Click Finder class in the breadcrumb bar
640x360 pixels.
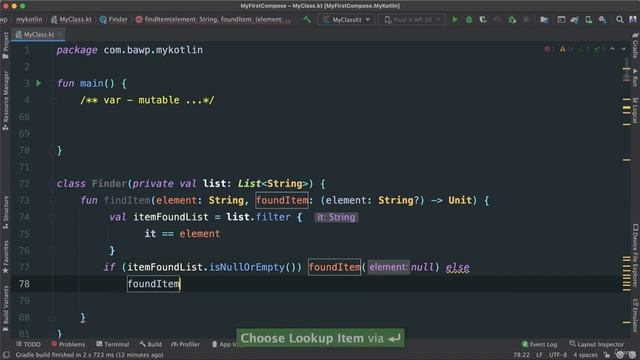[114, 20]
